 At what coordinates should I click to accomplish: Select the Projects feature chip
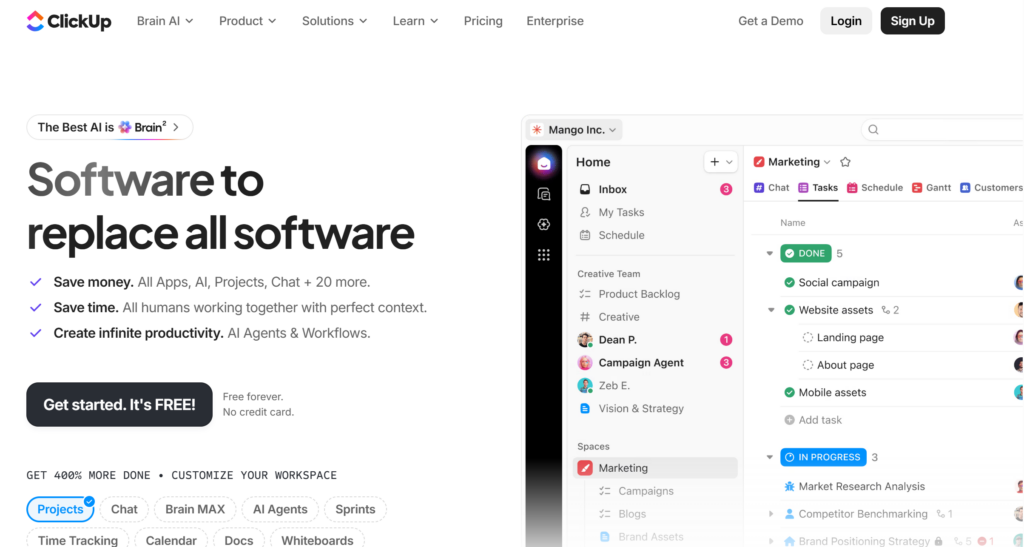tap(60, 509)
